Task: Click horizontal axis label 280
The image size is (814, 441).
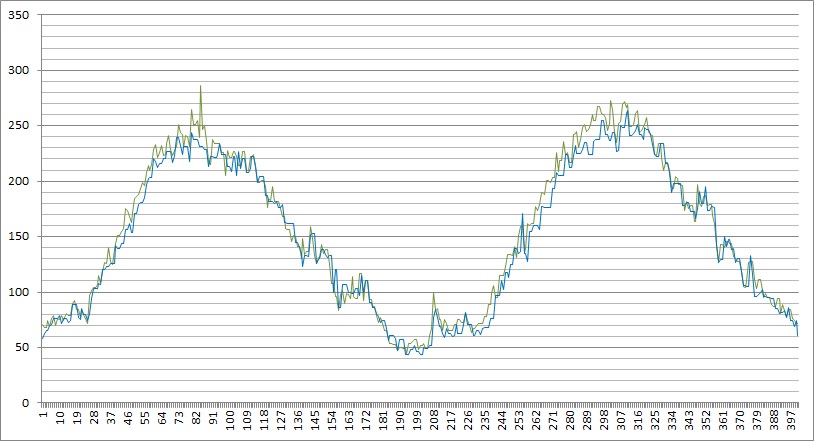Action: (570, 421)
